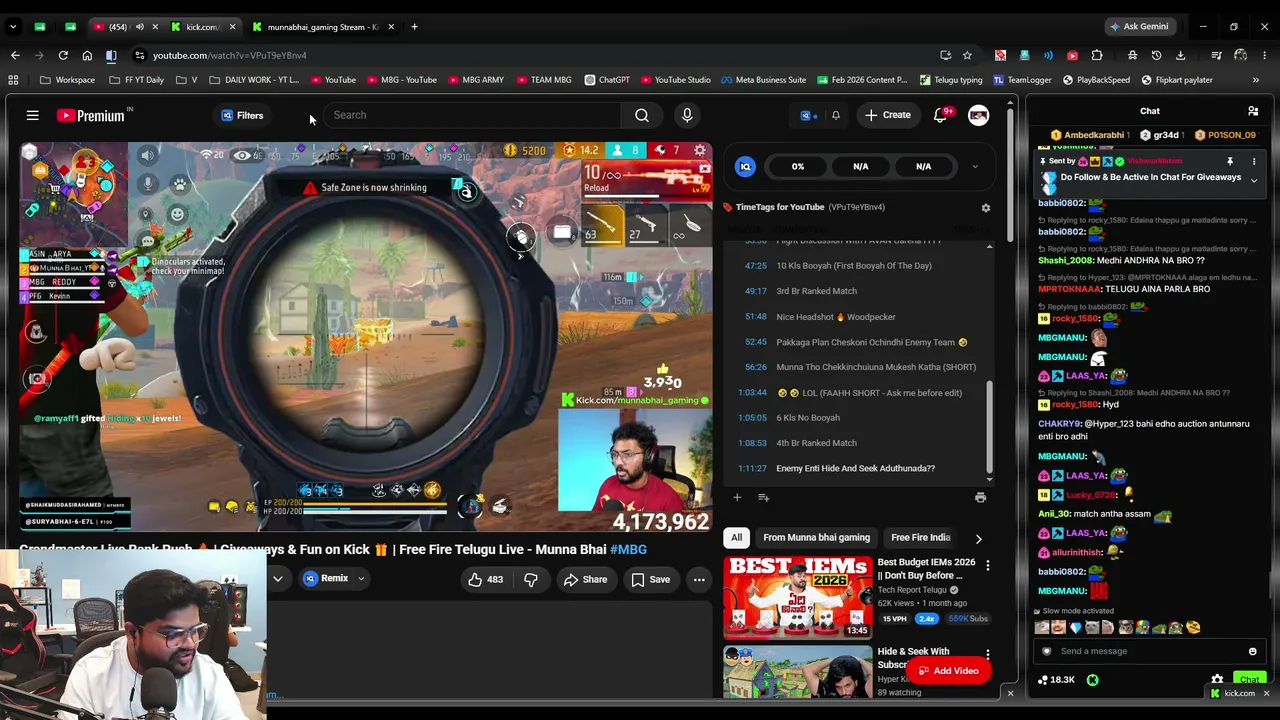Open browser downloads
1280x720 pixels.
(x=1180, y=55)
